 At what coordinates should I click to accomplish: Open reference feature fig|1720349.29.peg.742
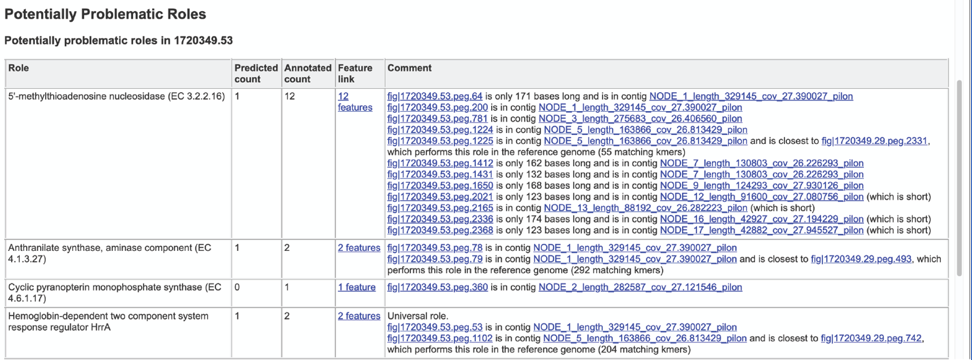[x=872, y=338]
